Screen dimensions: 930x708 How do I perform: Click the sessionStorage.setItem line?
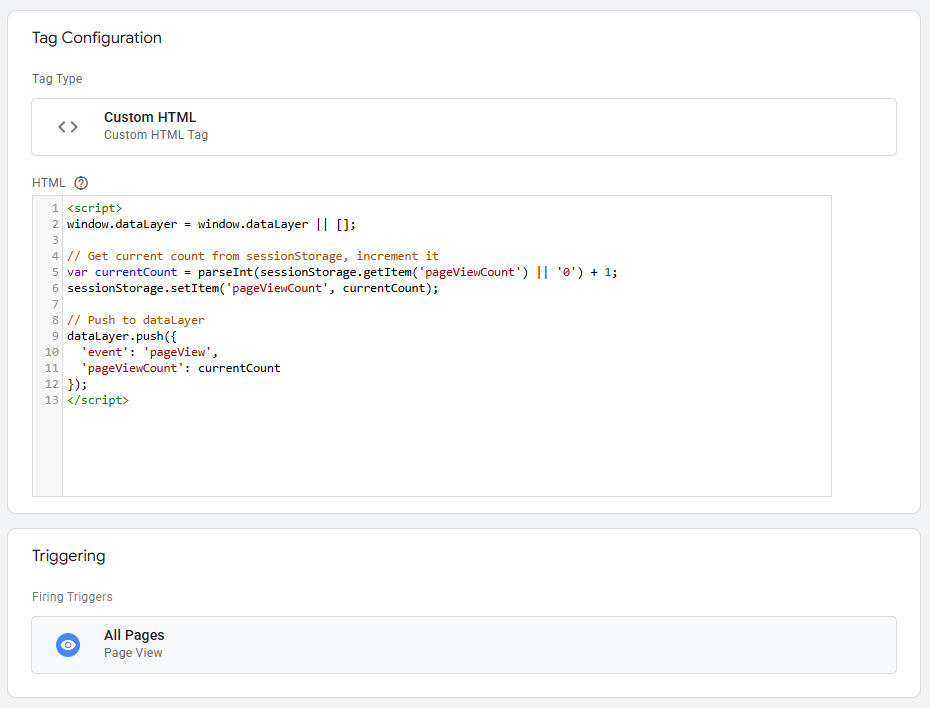pyautogui.click(x=253, y=288)
